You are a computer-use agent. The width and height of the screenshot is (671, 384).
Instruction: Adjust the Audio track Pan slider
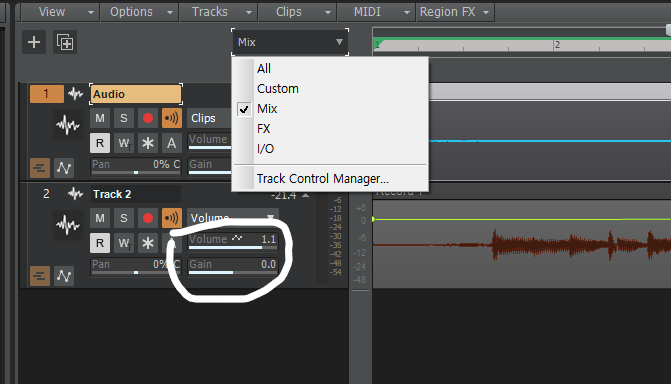[x=136, y=167]
